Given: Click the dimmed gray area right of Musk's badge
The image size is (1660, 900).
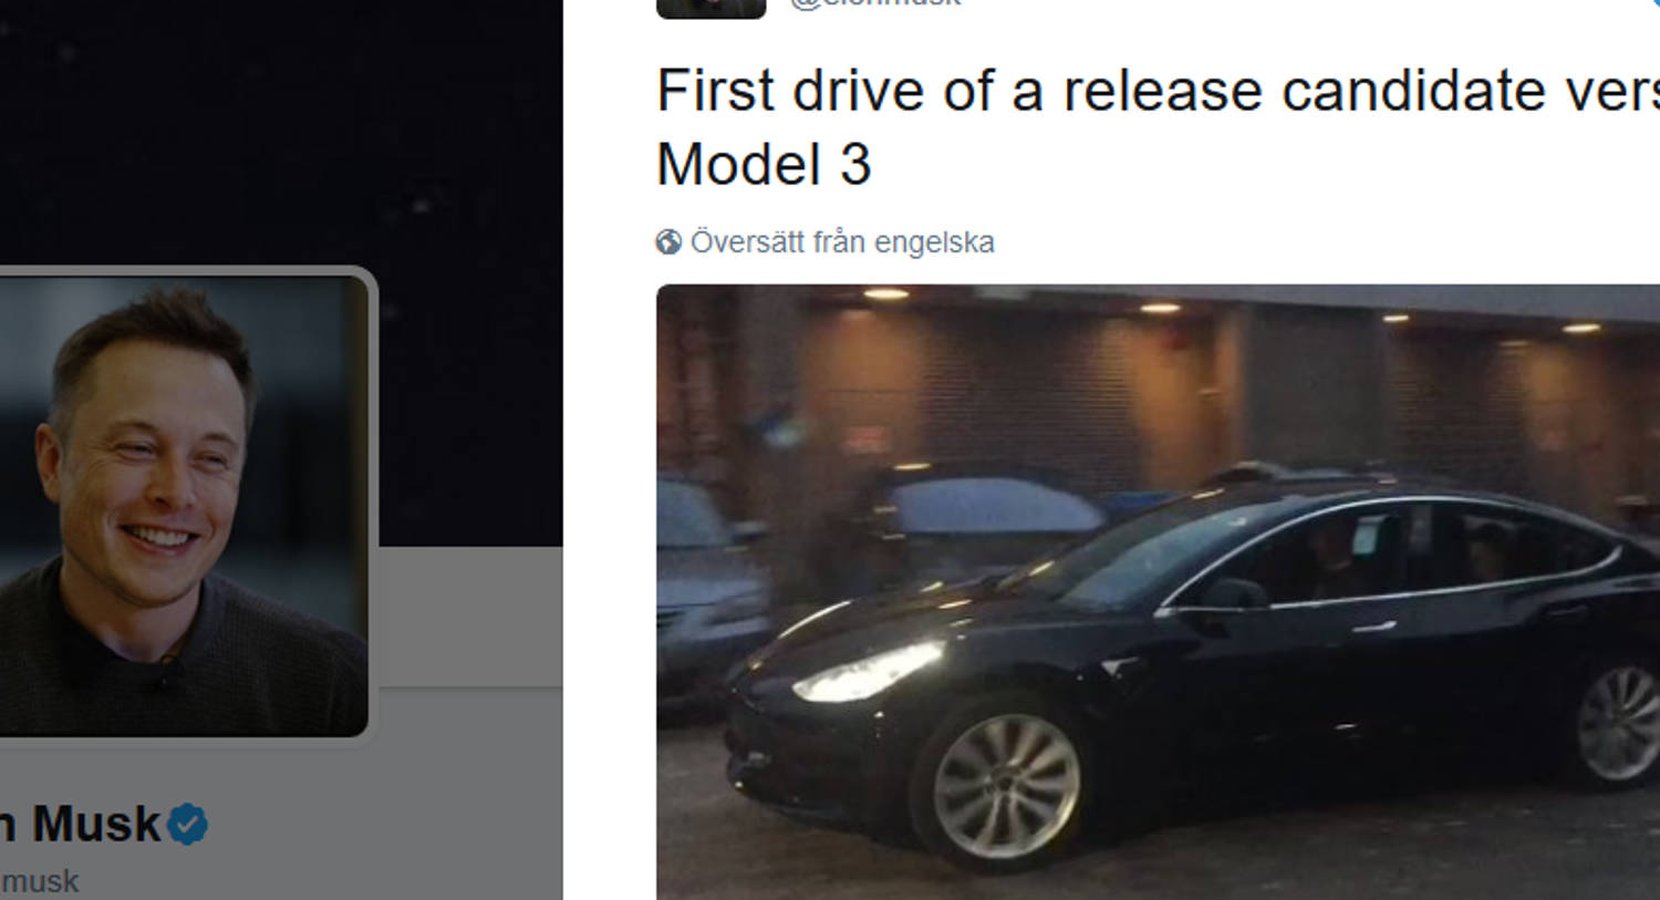Looking at the screenshot, I should 385,825.
